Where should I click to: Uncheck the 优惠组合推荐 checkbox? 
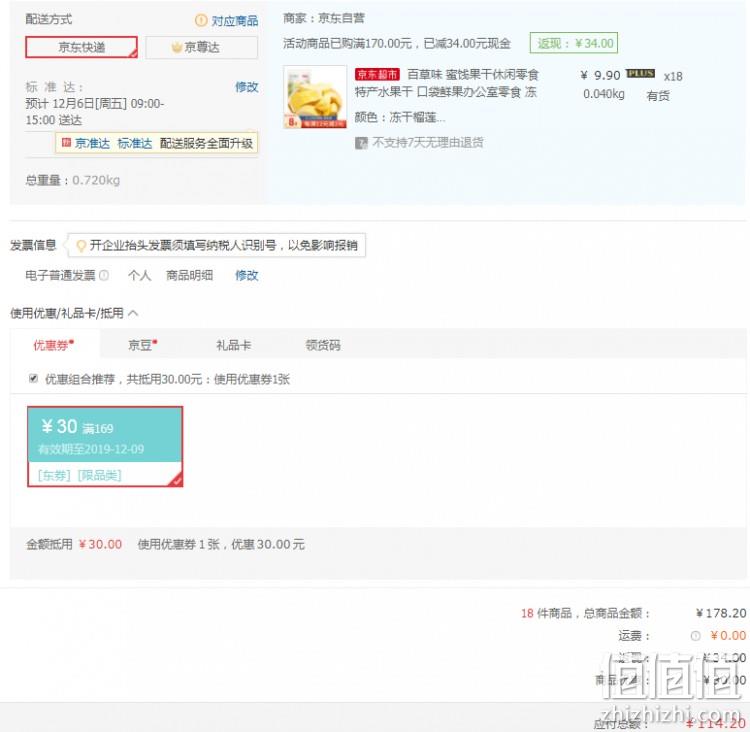[33, 378]
